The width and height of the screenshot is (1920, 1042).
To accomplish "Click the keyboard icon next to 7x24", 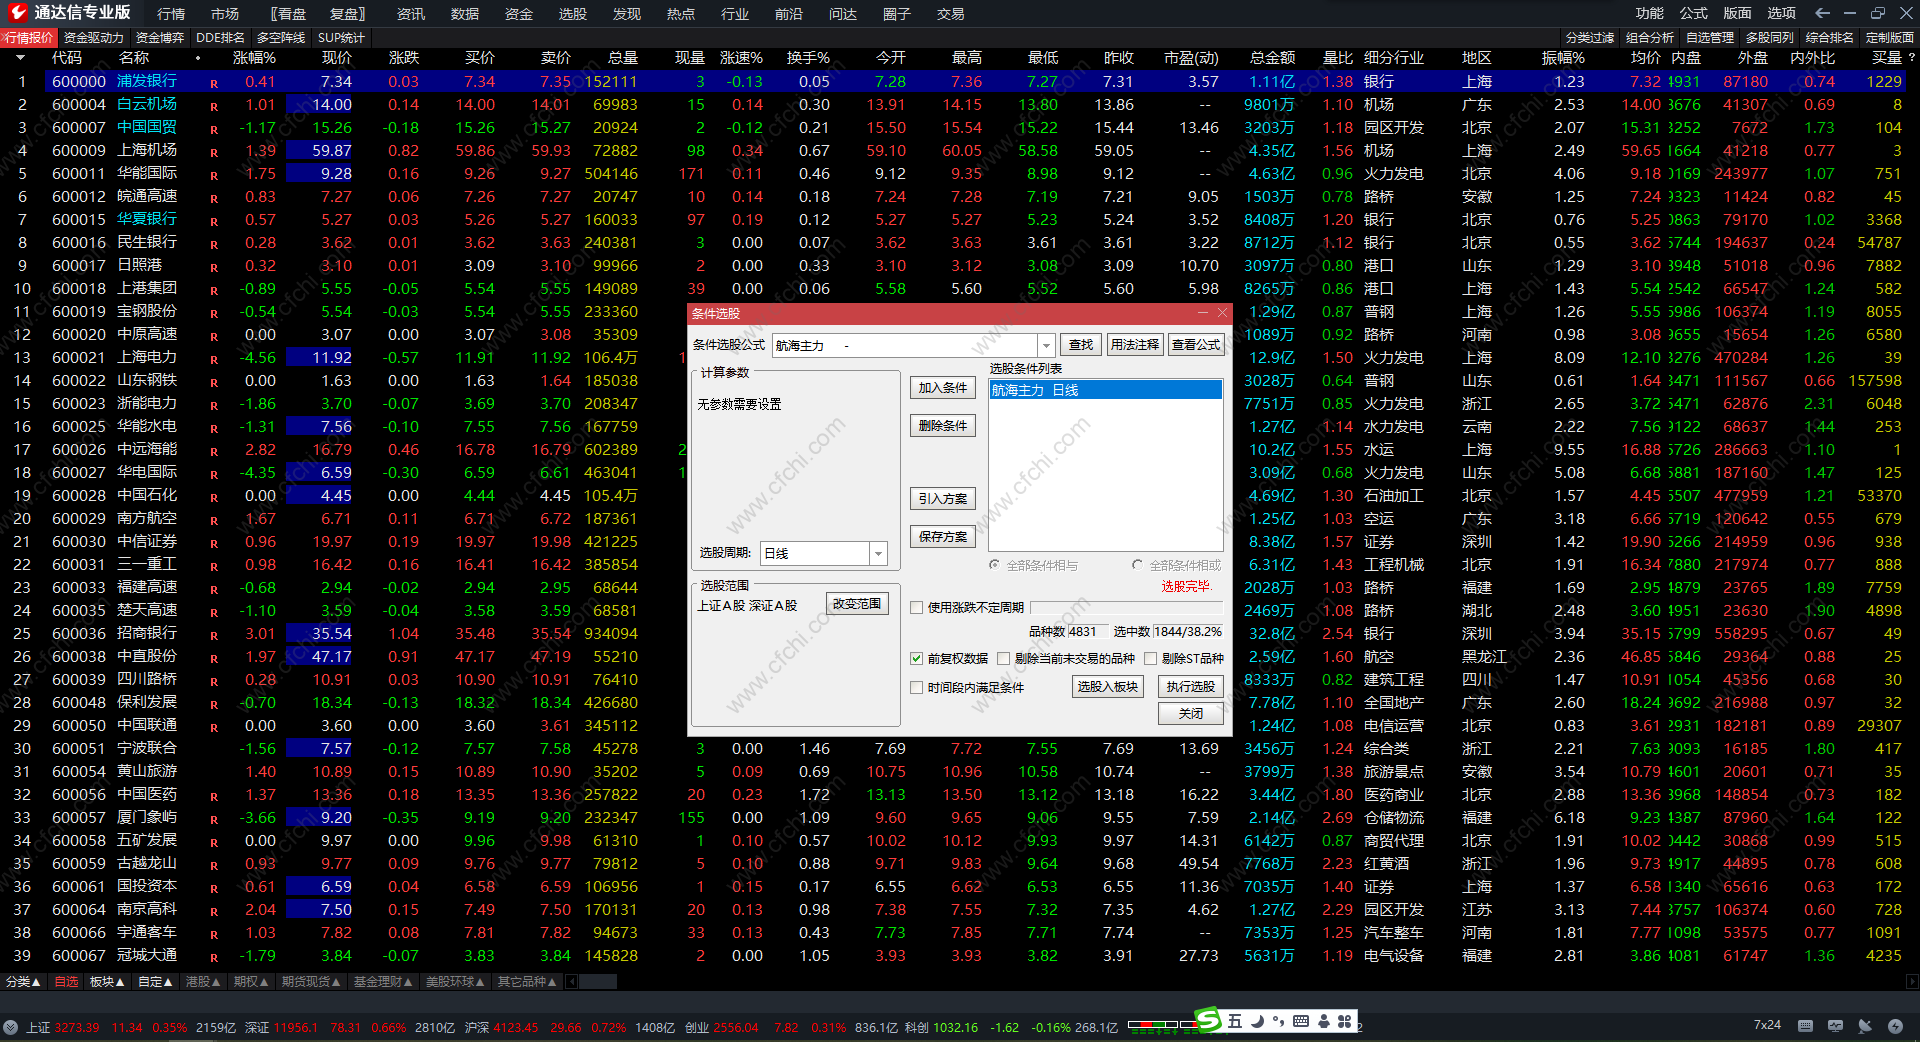I will pyautogui.click(x=1805, y=1026).
